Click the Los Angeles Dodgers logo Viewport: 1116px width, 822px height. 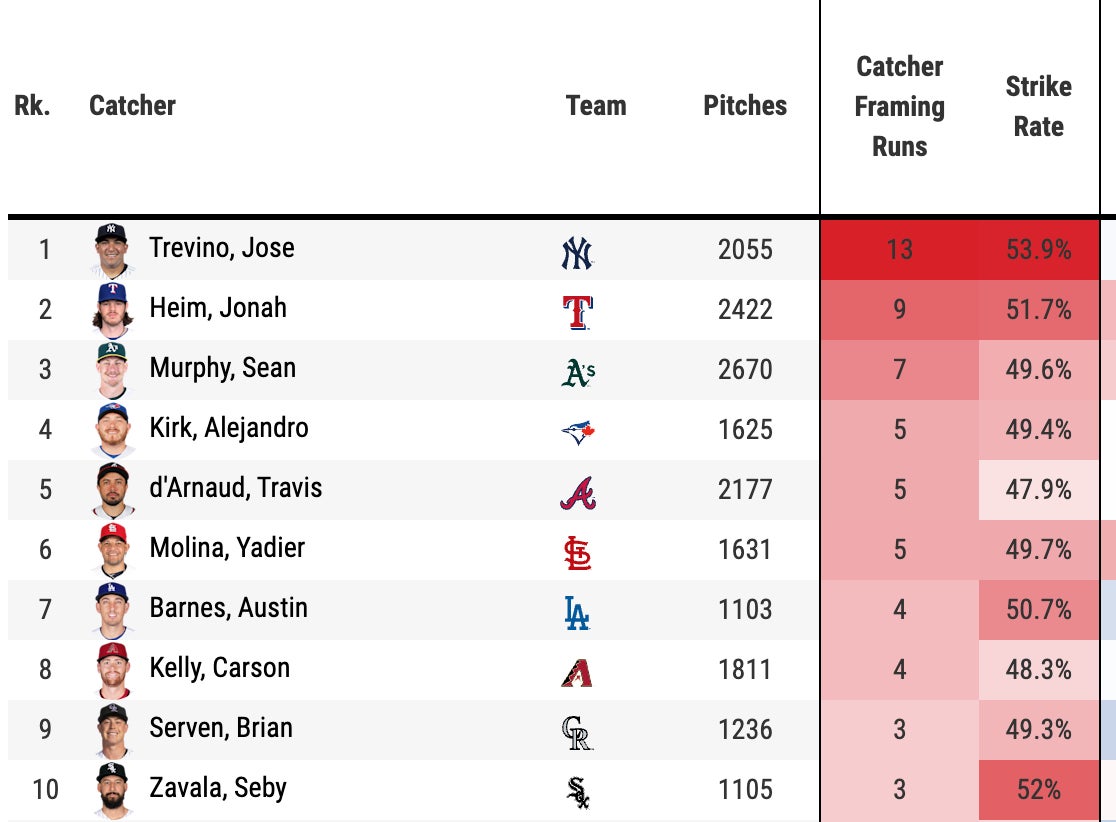577,611
